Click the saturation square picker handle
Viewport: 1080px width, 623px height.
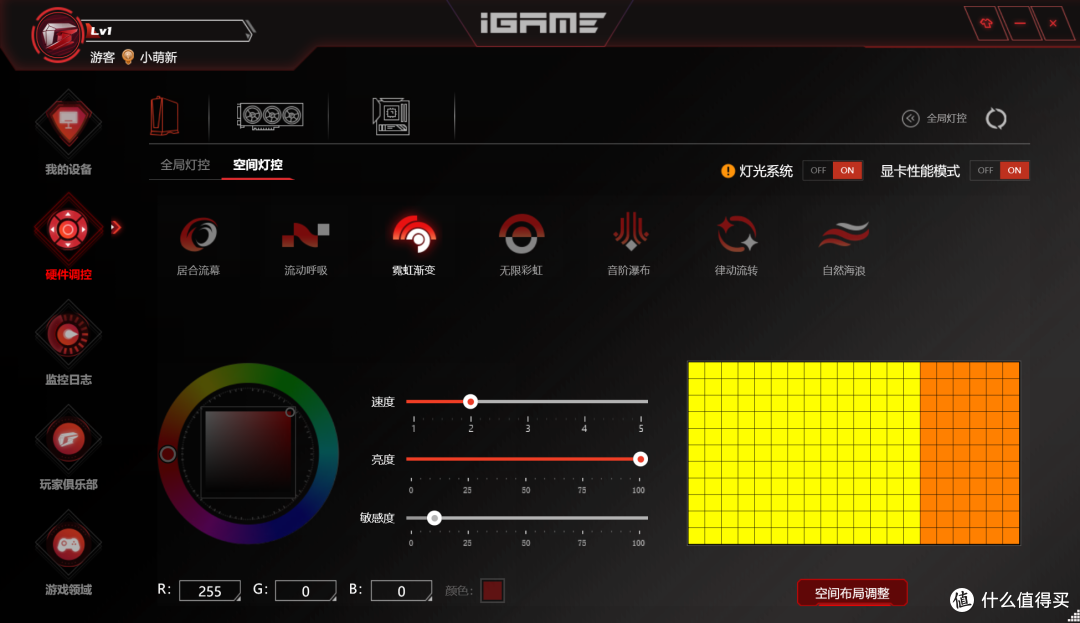[x=290, y=412]
